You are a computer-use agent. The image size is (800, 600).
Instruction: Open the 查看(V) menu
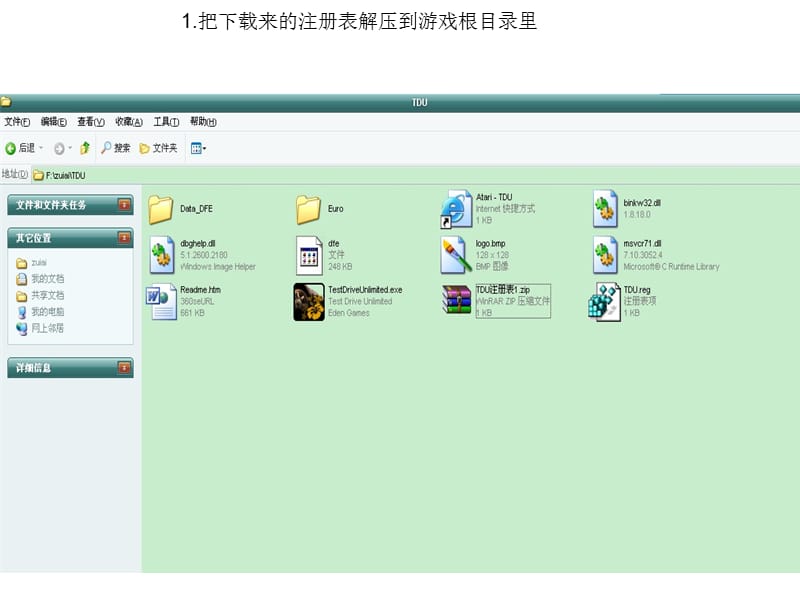(91, 122)
